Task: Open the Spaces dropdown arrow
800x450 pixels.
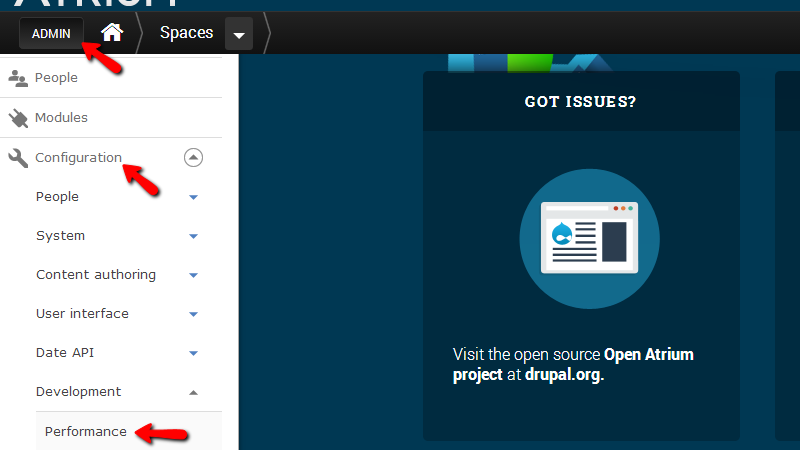Action: [239, 34]
